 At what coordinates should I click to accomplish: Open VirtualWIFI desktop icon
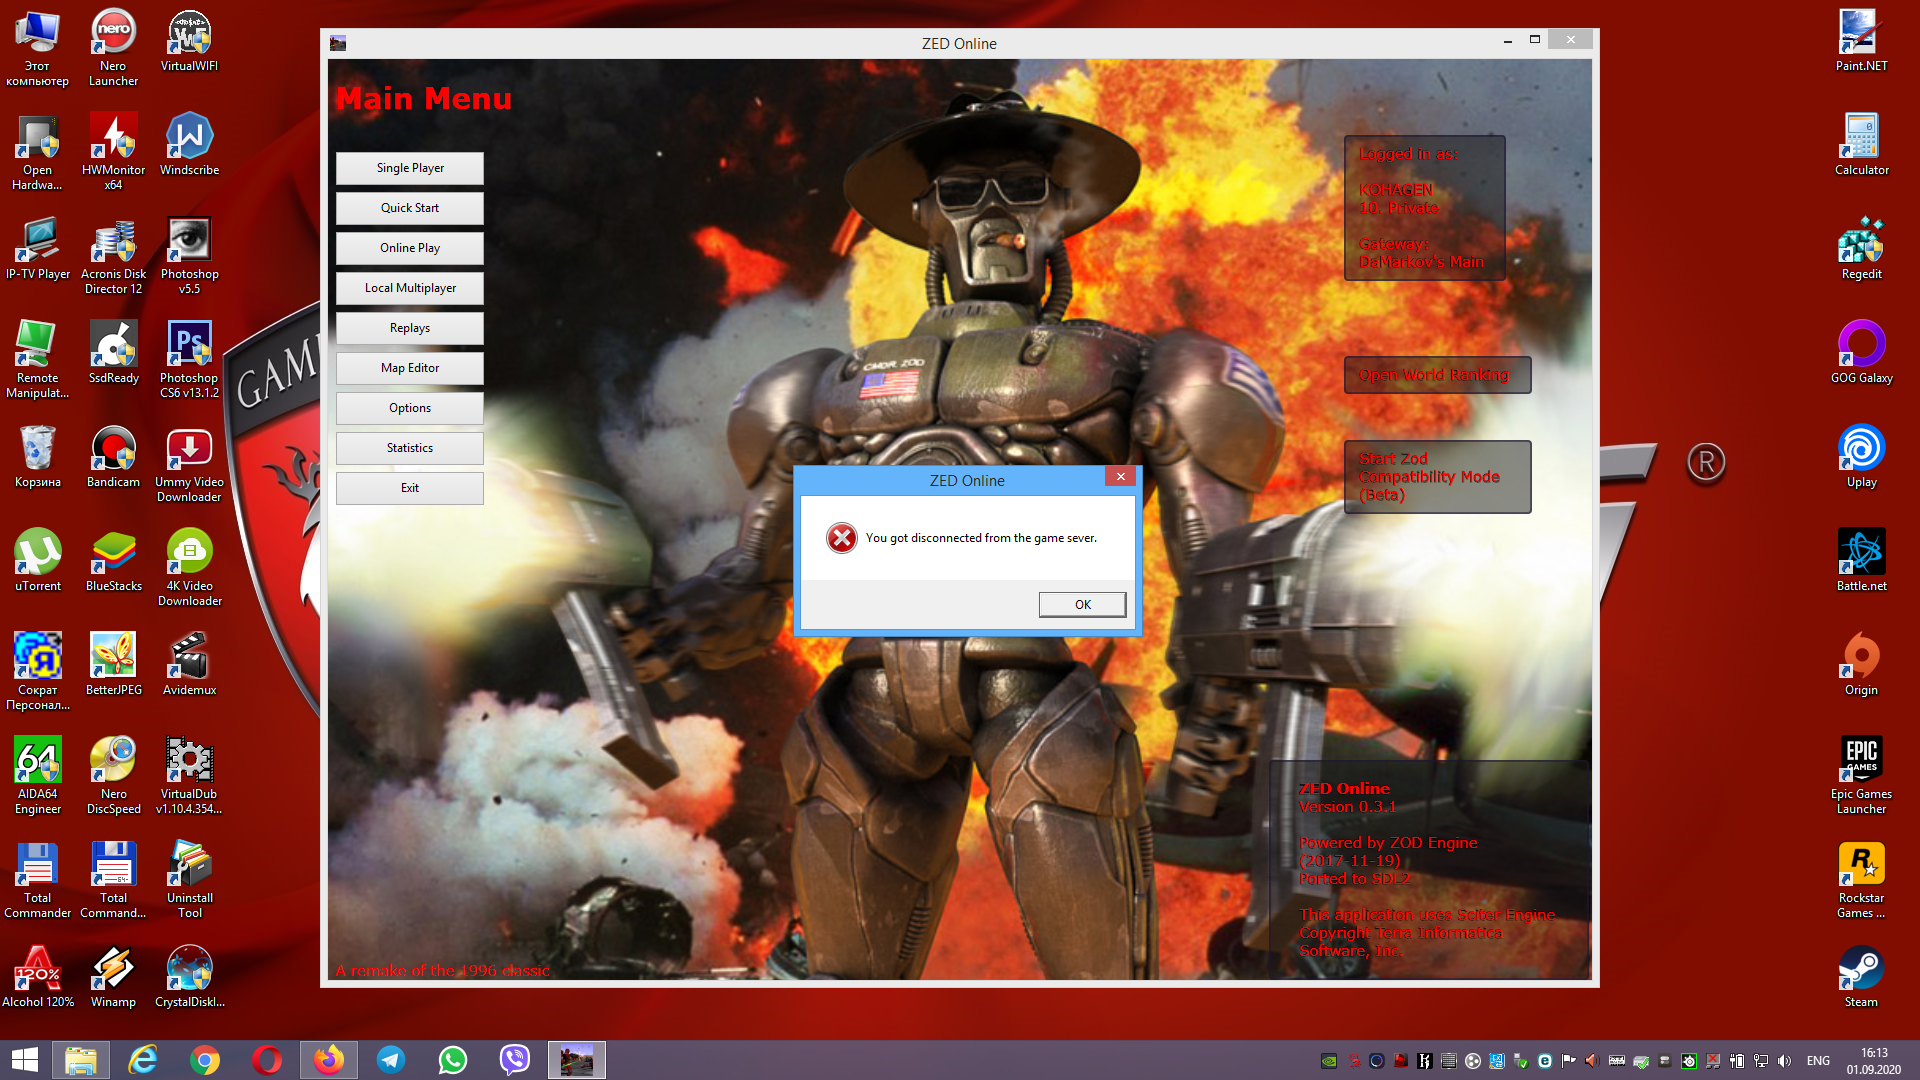tap(189, 41)
